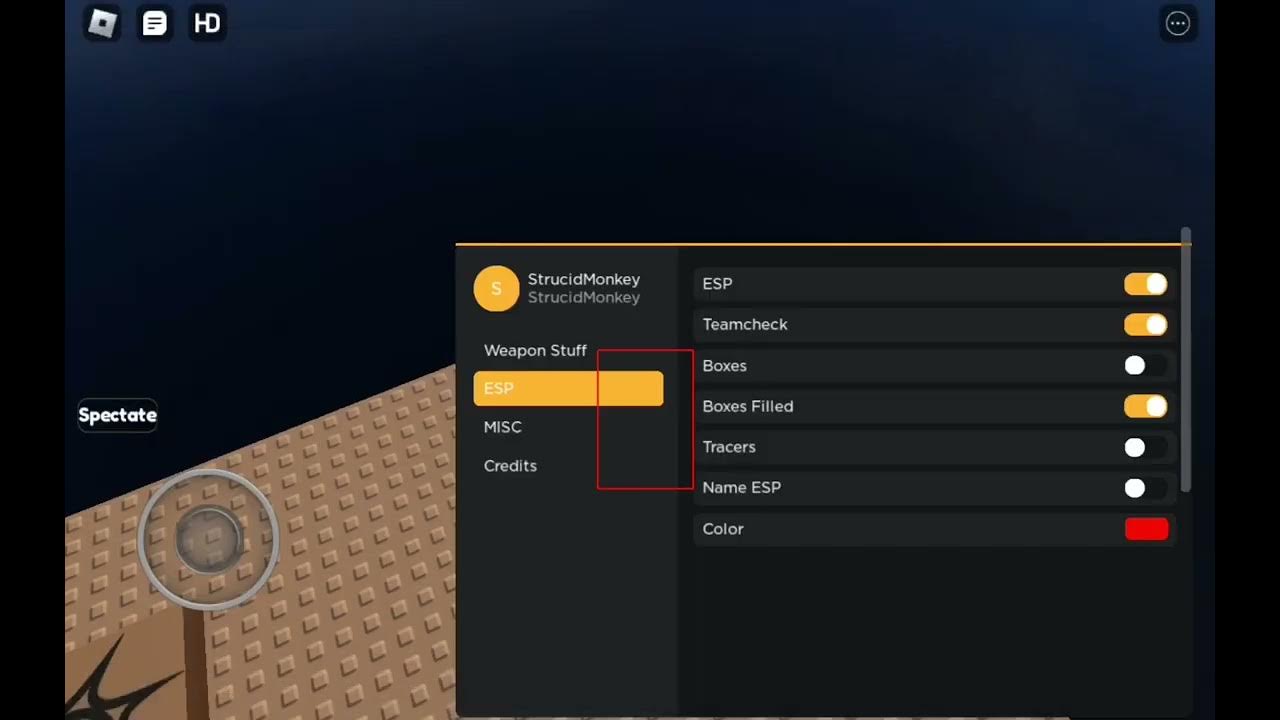Enable the Tracers toggle

(1145, 448)
